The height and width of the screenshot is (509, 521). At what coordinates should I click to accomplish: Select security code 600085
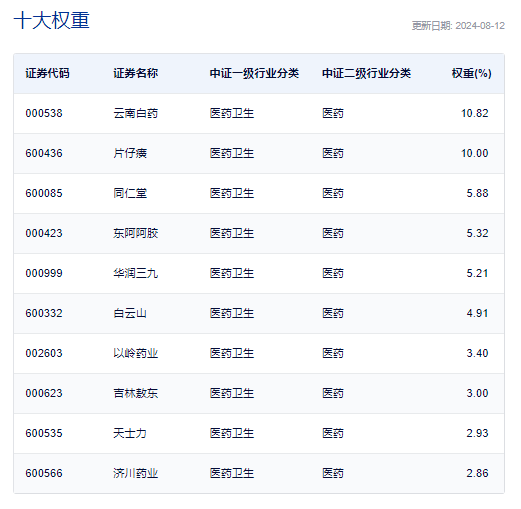click(x=44, y=193)
